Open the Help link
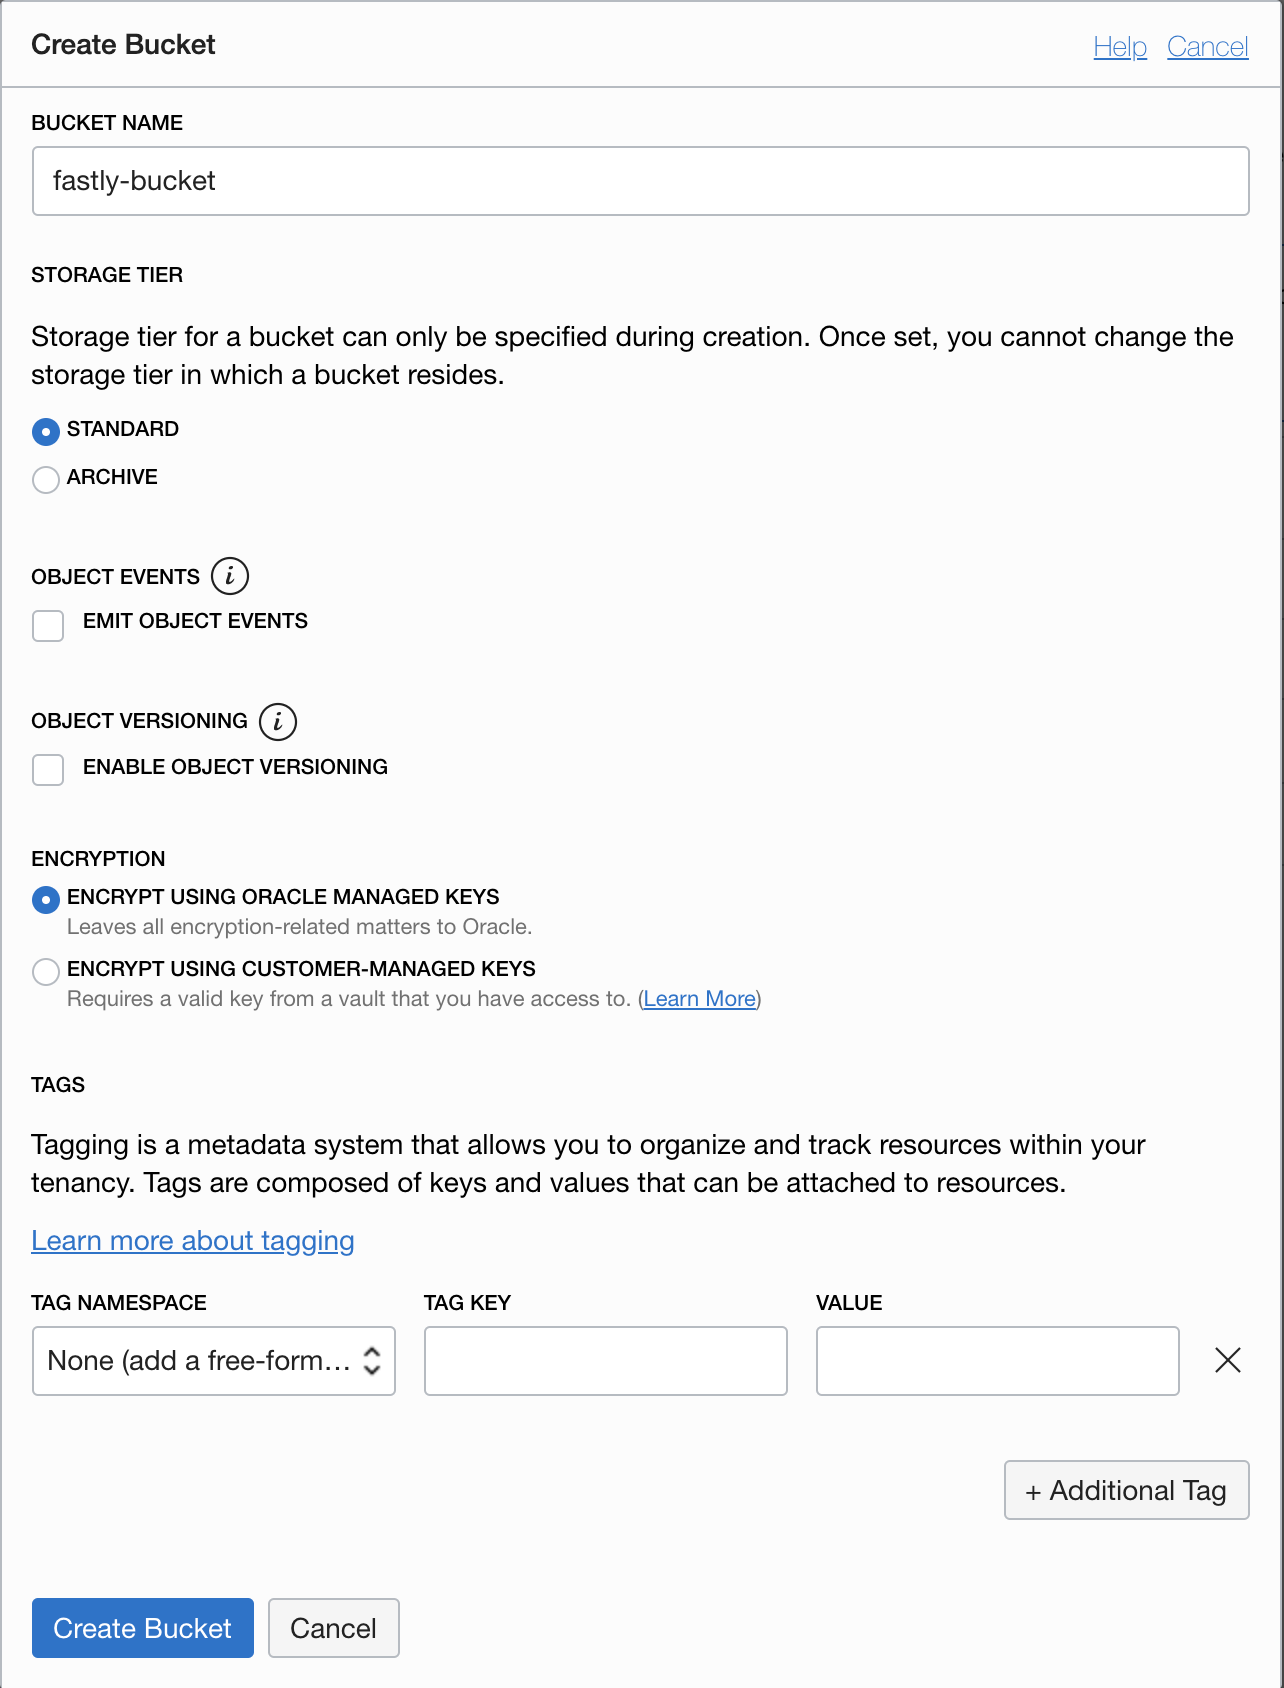This screenshot has width=1284, height=1688. (1120, 46)
